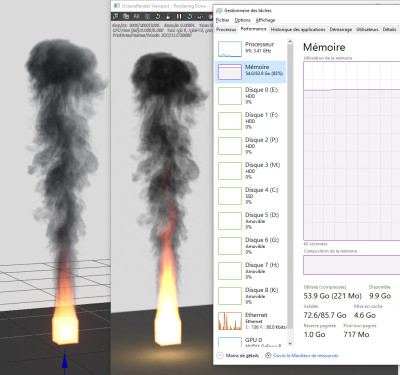Select the Performance tab
Viewport: 400px width, 375px height.
(x=253, y=29)
